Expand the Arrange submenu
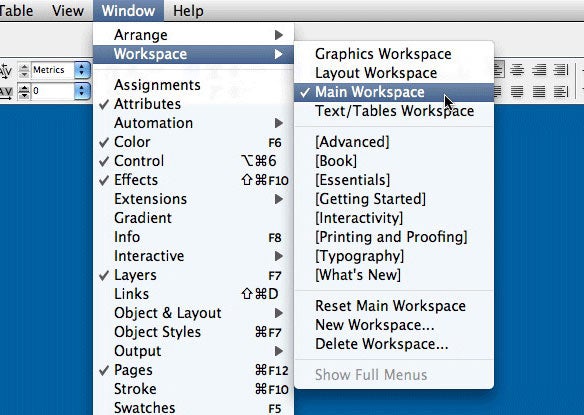 pos(193,35)
